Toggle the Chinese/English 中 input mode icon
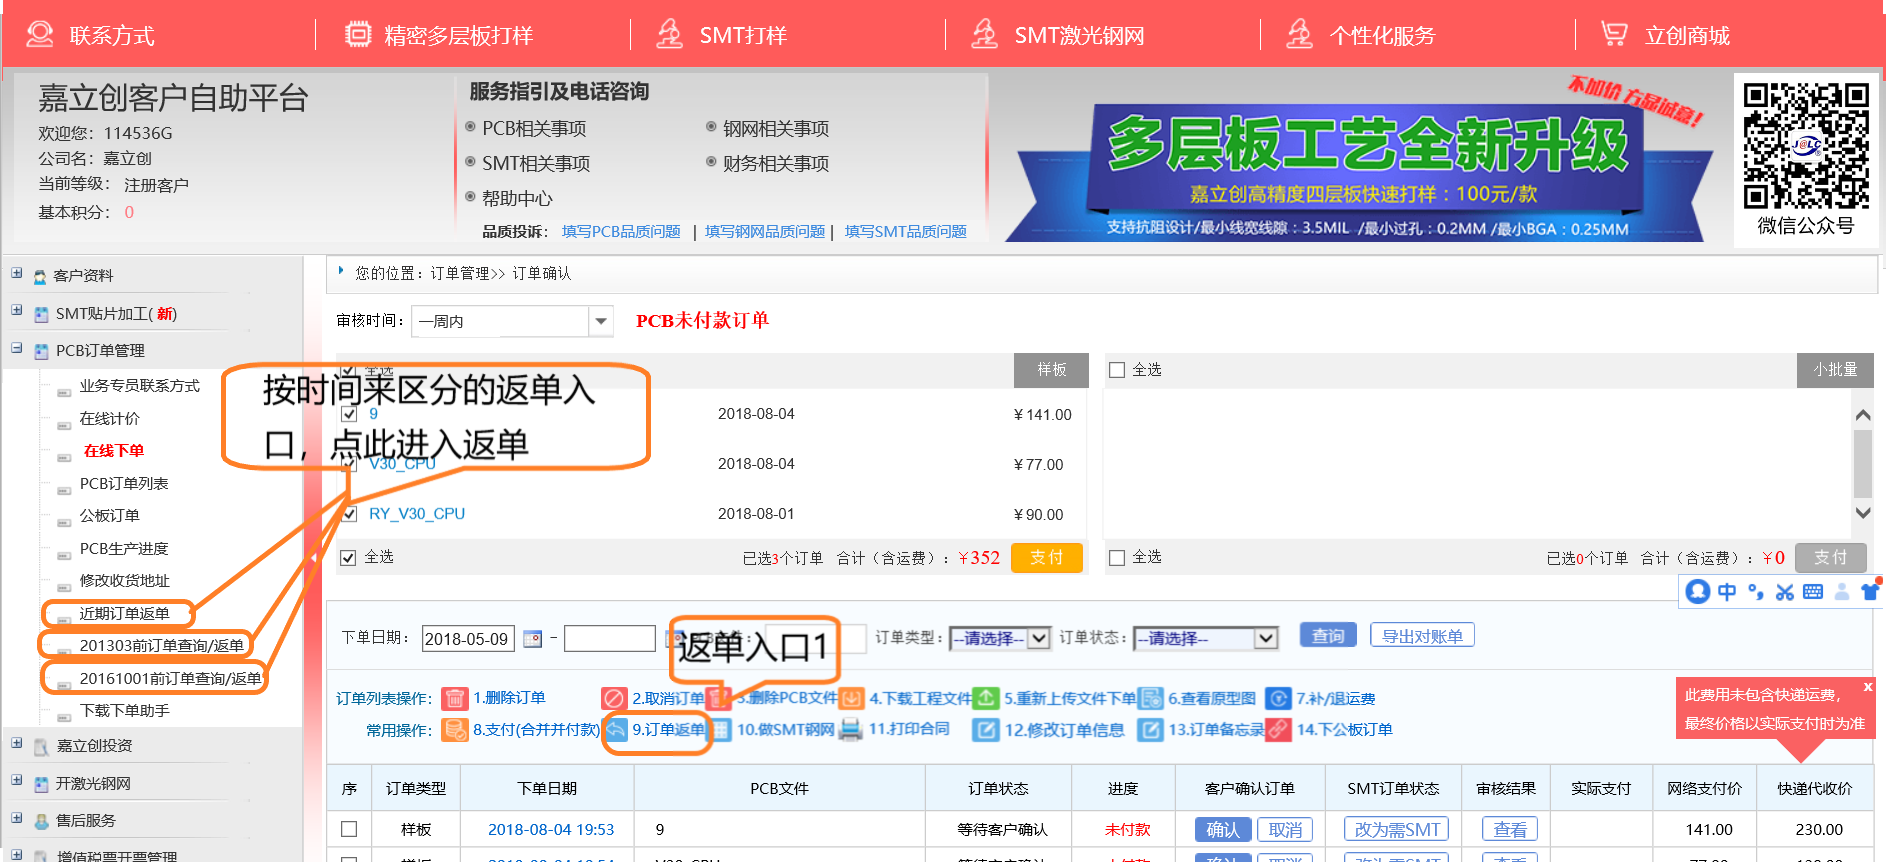Viewport: 1886px width, 862px height. (x=1727, y=591)
